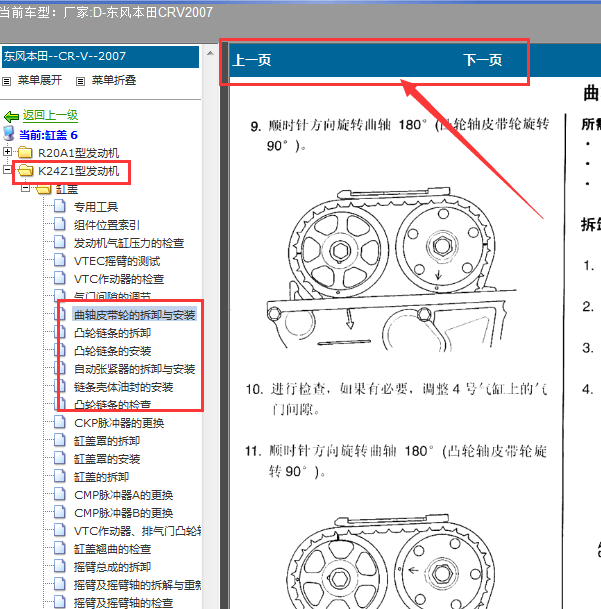Click the step 11 timing chain diagram
The image size is (601, 609).
[390, 561]
